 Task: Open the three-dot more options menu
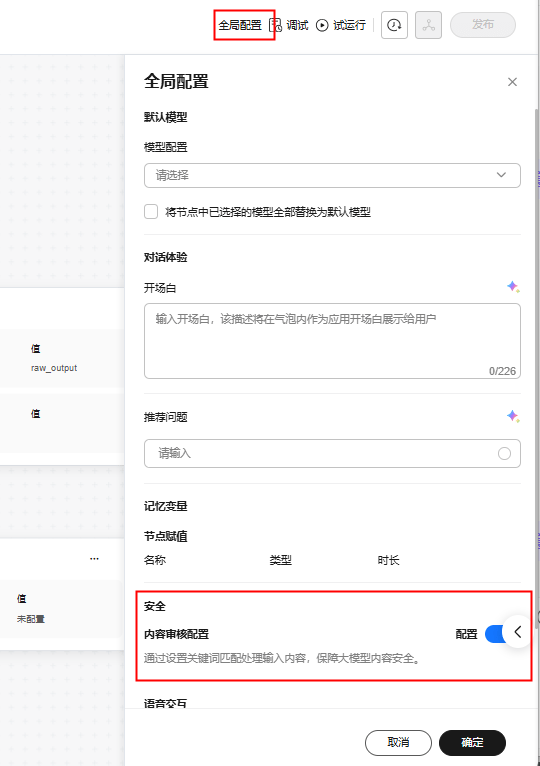coord(94,558)
